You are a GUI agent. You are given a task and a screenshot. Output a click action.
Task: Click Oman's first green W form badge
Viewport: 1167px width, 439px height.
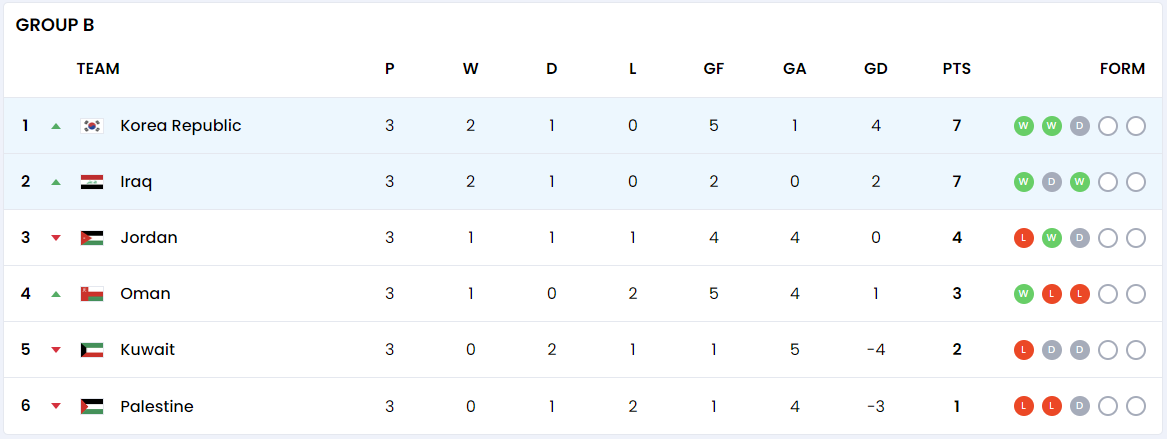pyautogui.click(x=1024, y=294)
